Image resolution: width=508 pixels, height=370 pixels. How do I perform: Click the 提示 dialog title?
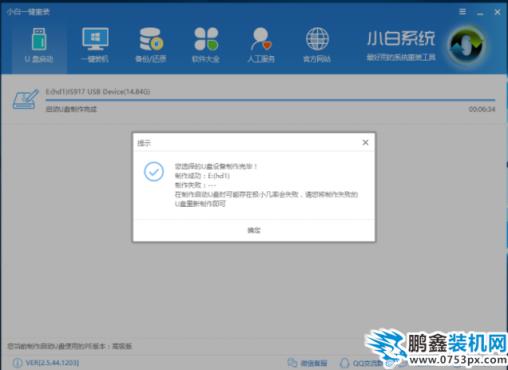(x=144, y=143)
